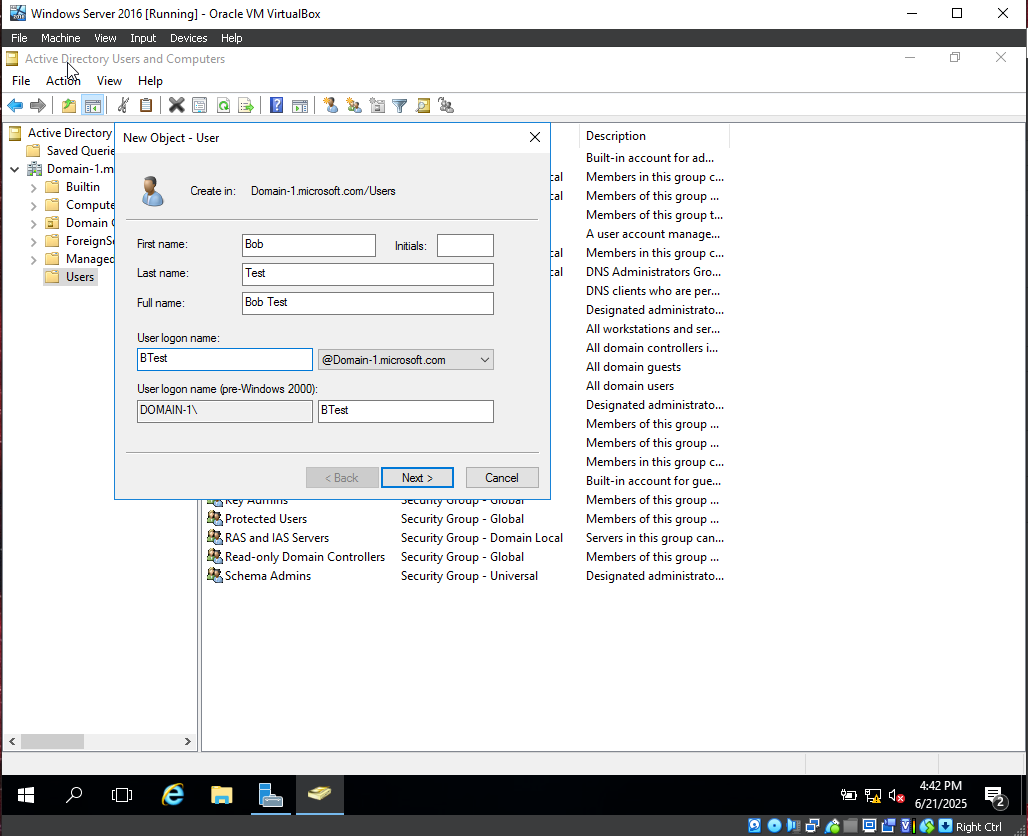Click the green Refresh toolbar icon
The height and width of the screenshot is (836, 1028).
[x=223, y=106]
